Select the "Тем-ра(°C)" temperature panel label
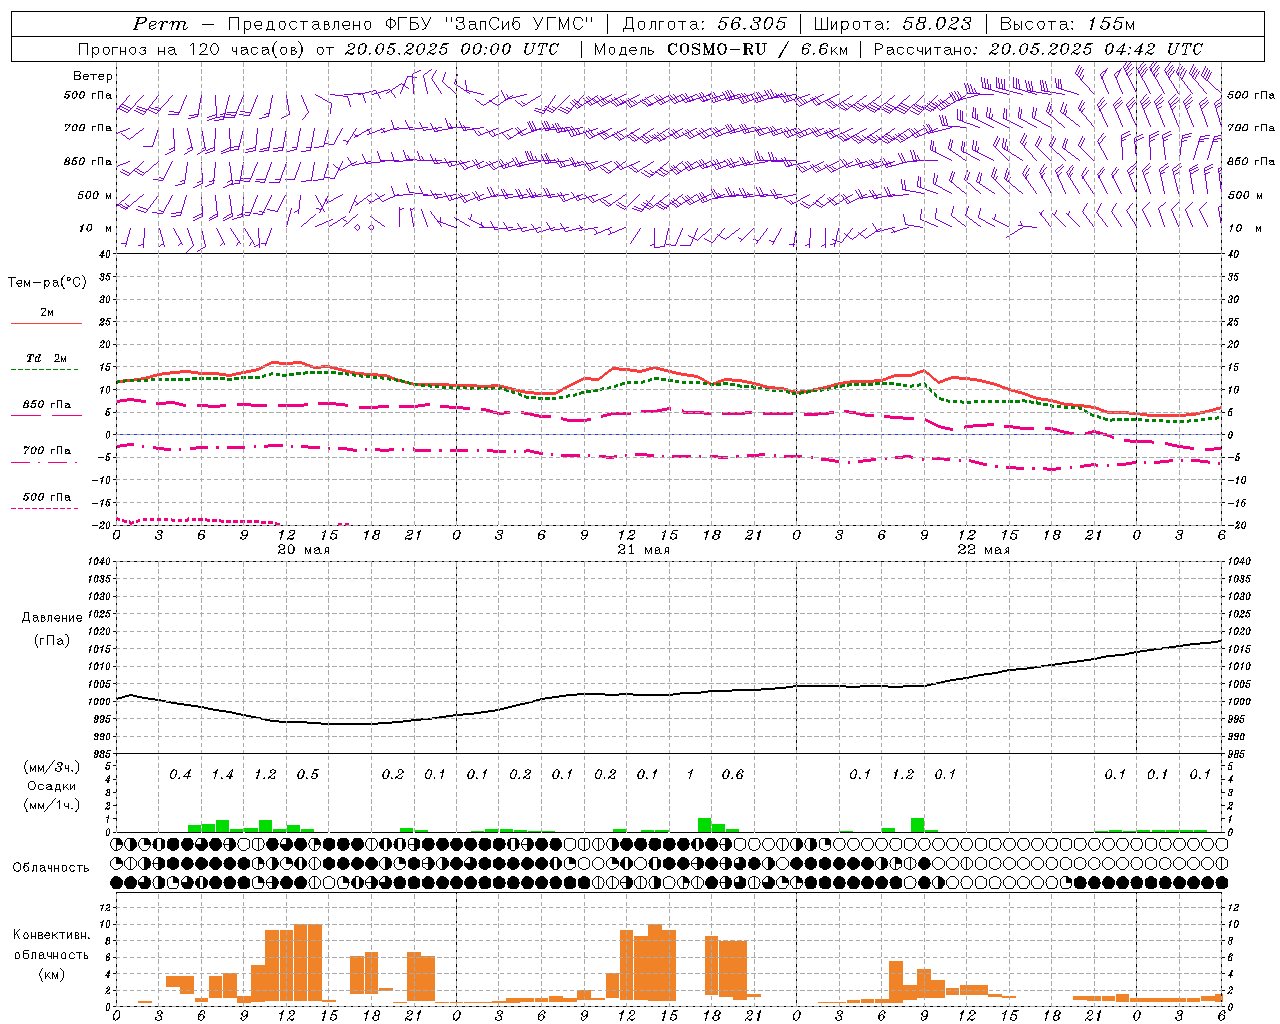The width and height of the screenshot is (1280, 1024). tap(47, 283)
